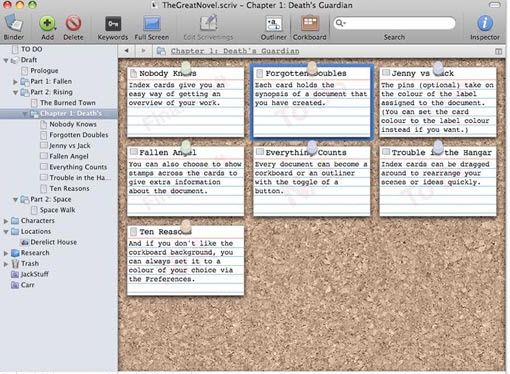Collapse the Locations folder

(x=6, y=232)
